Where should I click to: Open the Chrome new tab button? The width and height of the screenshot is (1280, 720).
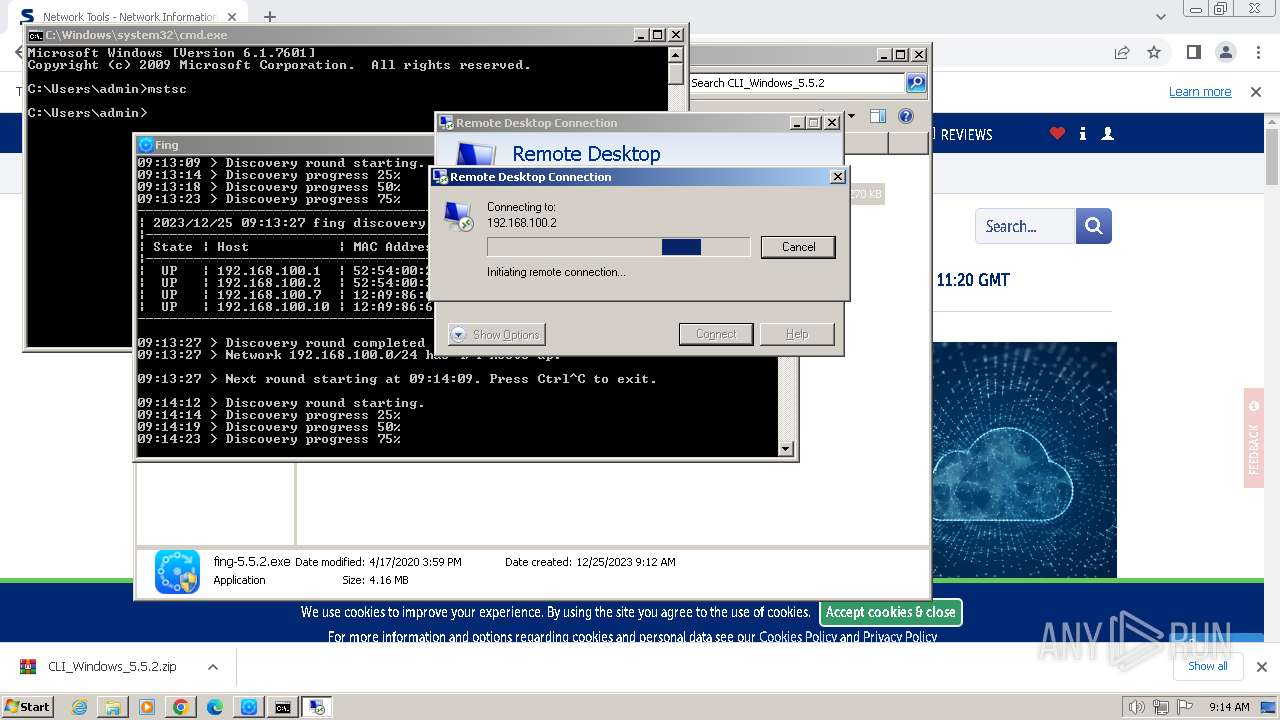[270, 17]
